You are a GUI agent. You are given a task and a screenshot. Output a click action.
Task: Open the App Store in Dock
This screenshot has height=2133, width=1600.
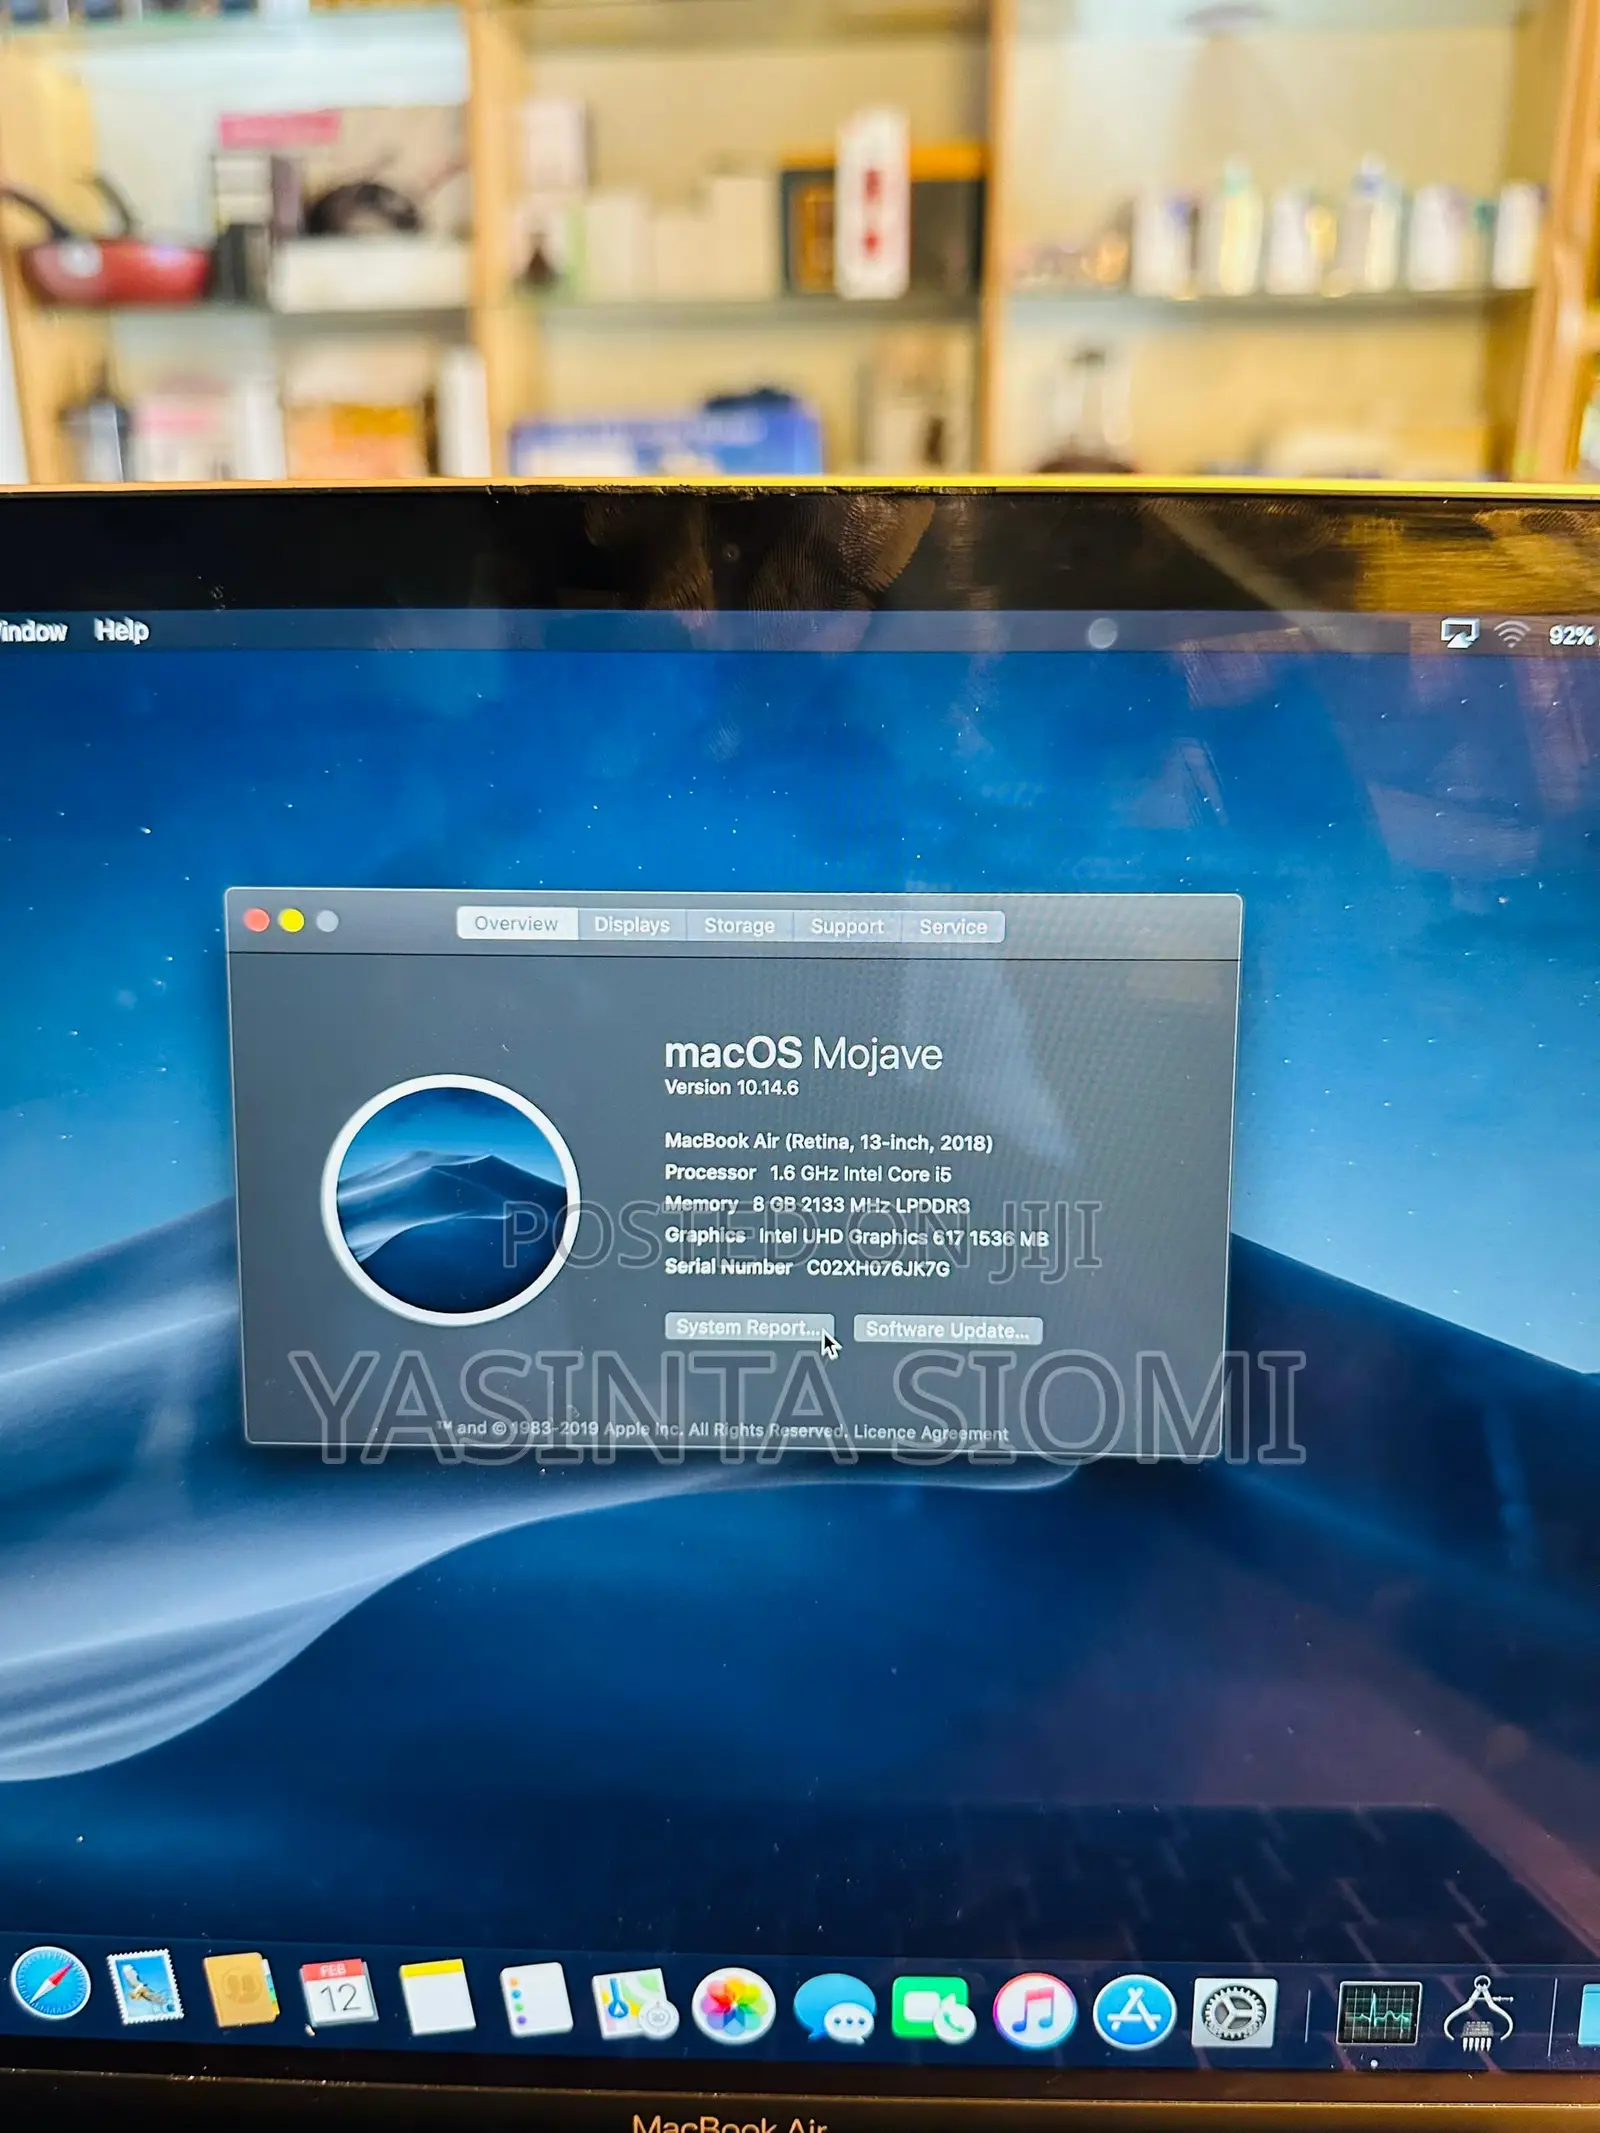(x=1133, y=2011)
